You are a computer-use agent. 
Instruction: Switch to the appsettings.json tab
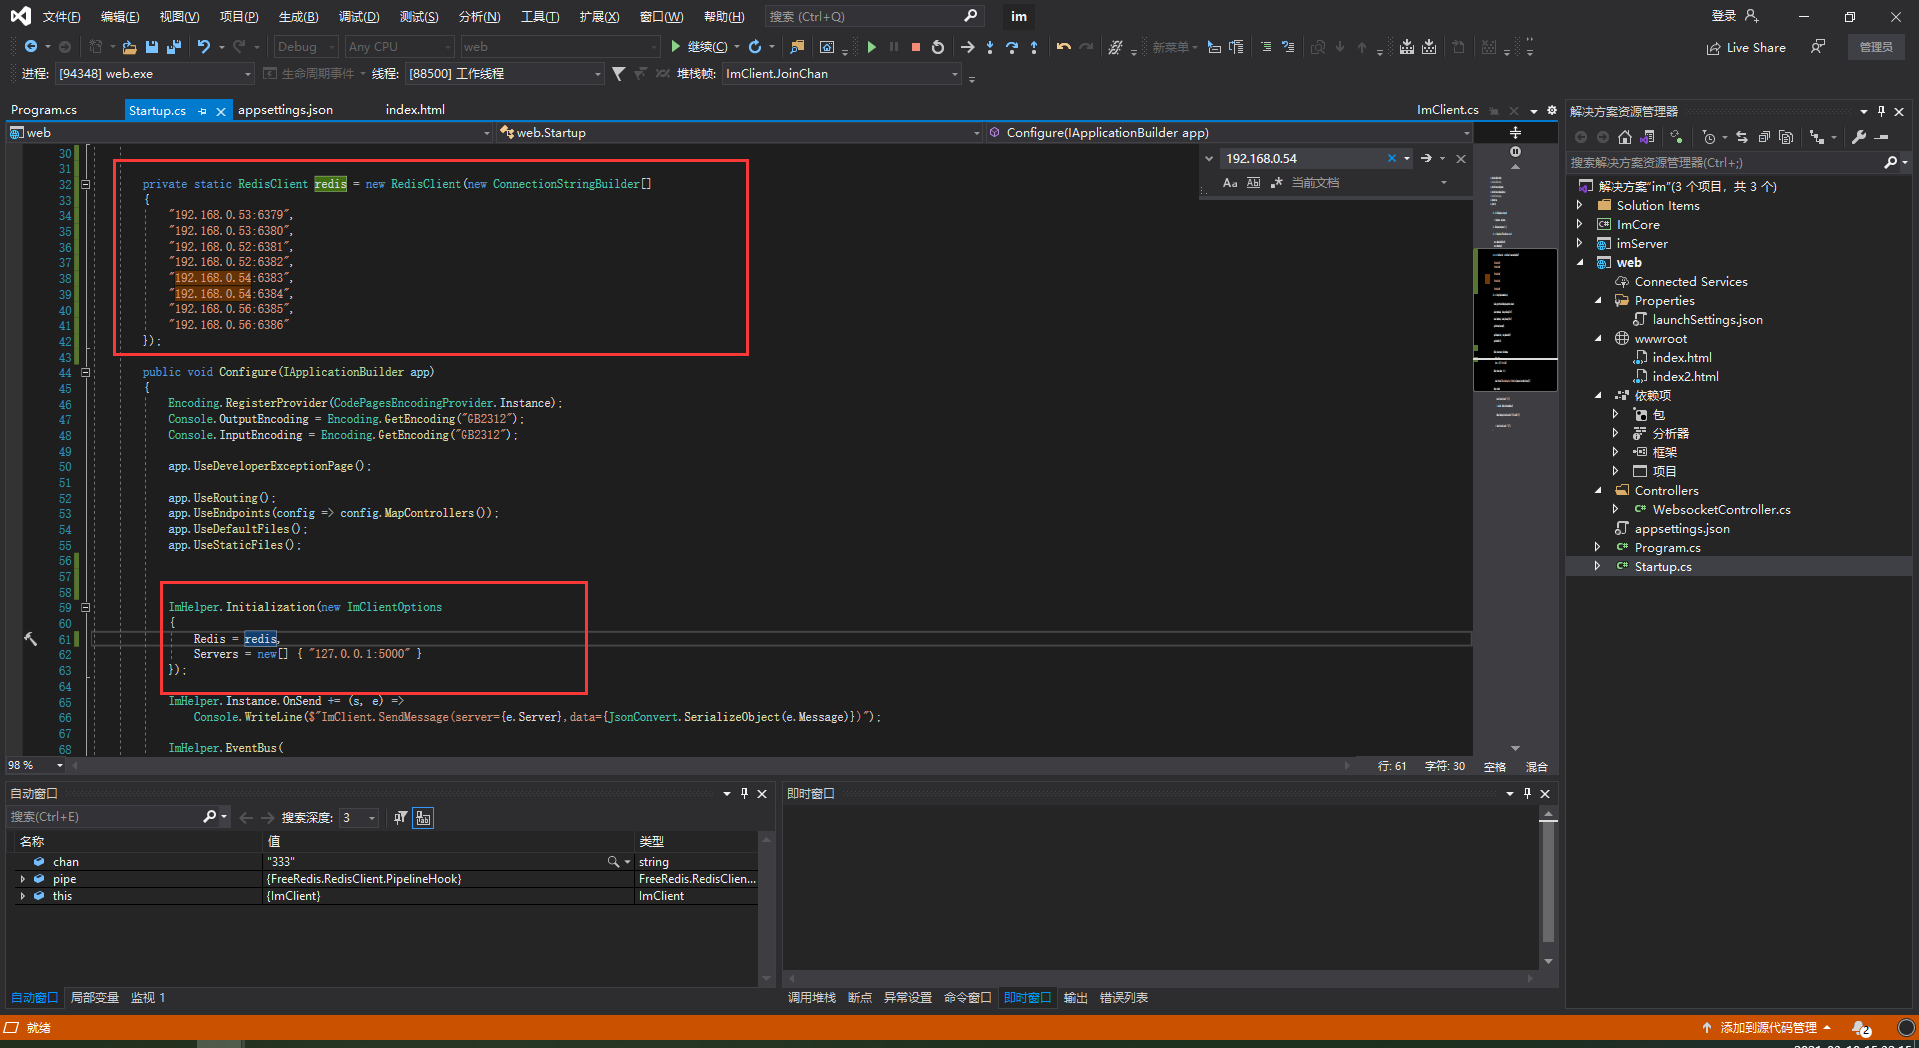tap(285, 110)
